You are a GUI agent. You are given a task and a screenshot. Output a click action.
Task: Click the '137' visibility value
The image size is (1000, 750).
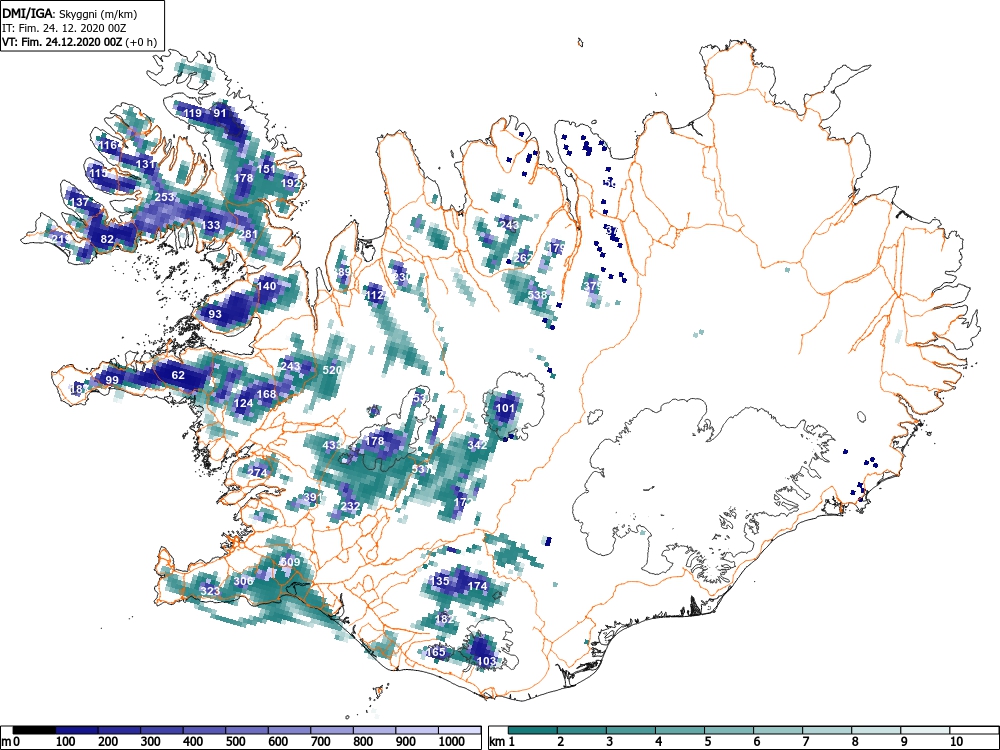tap(79, 202)
